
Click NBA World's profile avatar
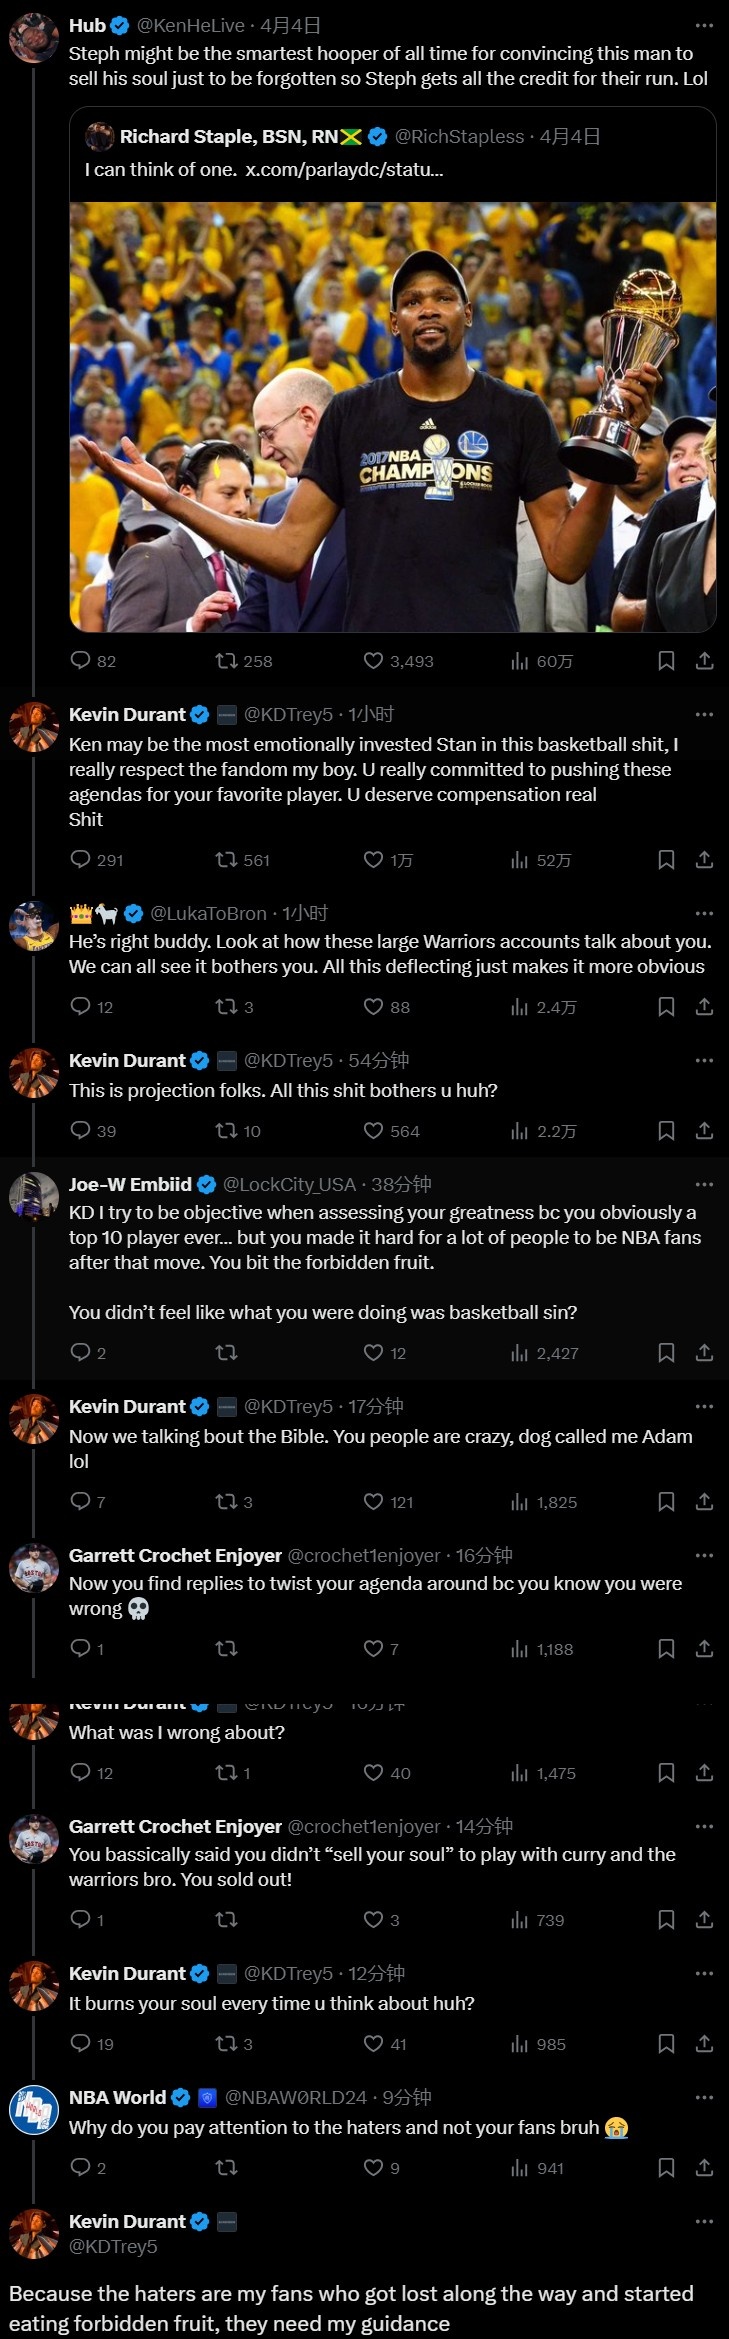click(x=34, y=2110)
